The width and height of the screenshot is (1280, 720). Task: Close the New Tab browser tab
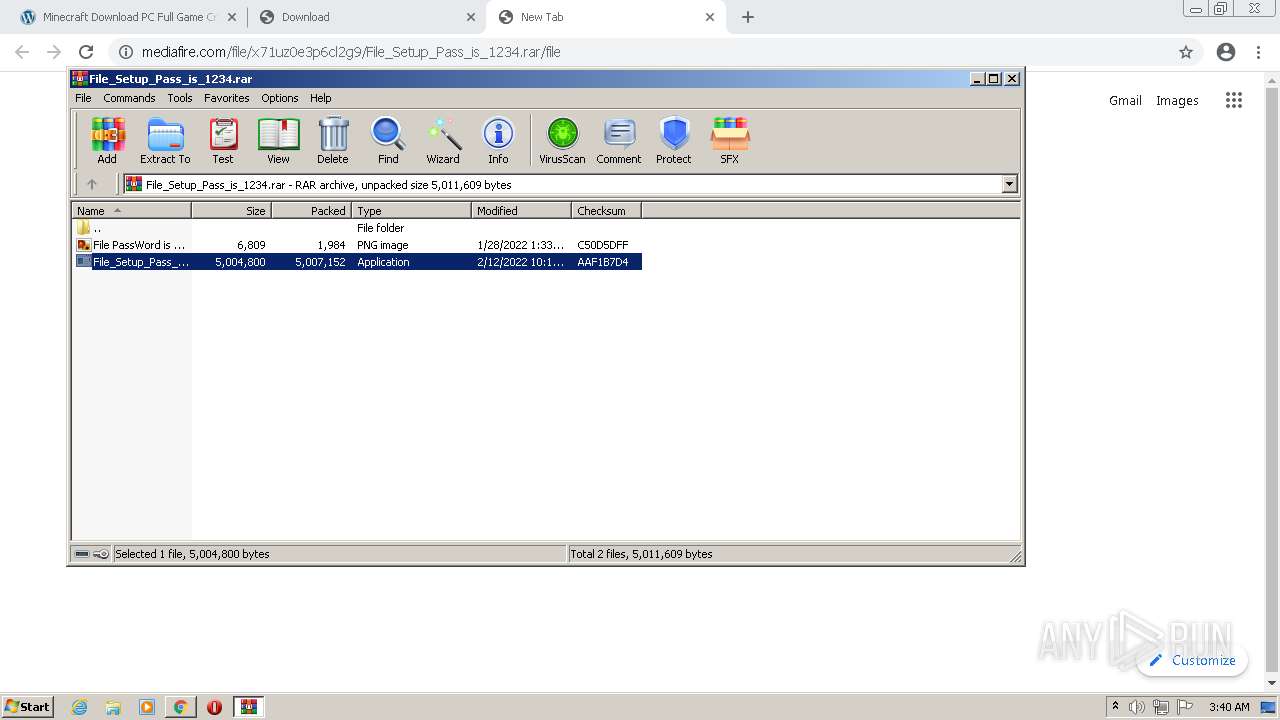pos(710,17)
